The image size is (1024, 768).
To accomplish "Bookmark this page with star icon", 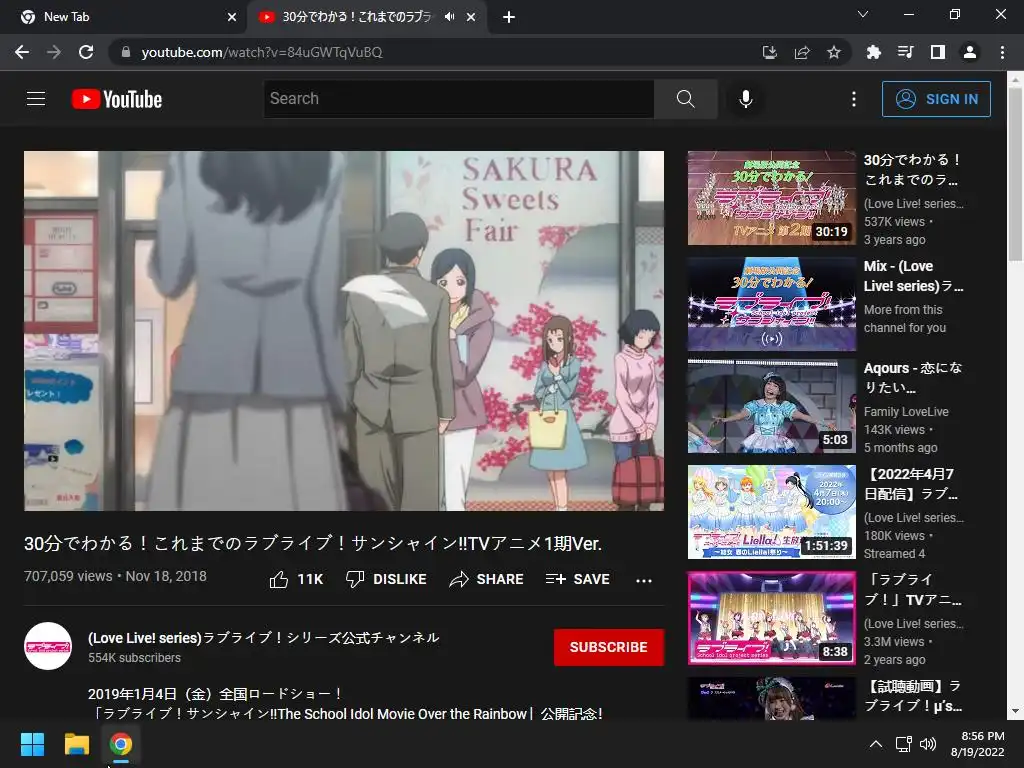I will (x=834, y=52).
